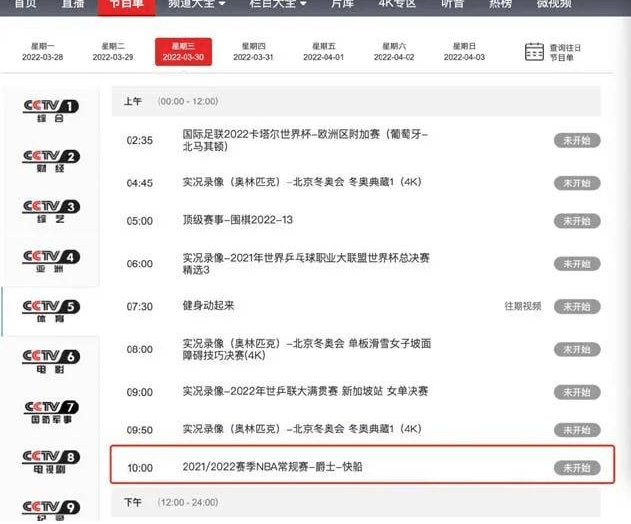631x524 pixels.
Task: Click the 10:00 time entry
Action: pos(140,468)
